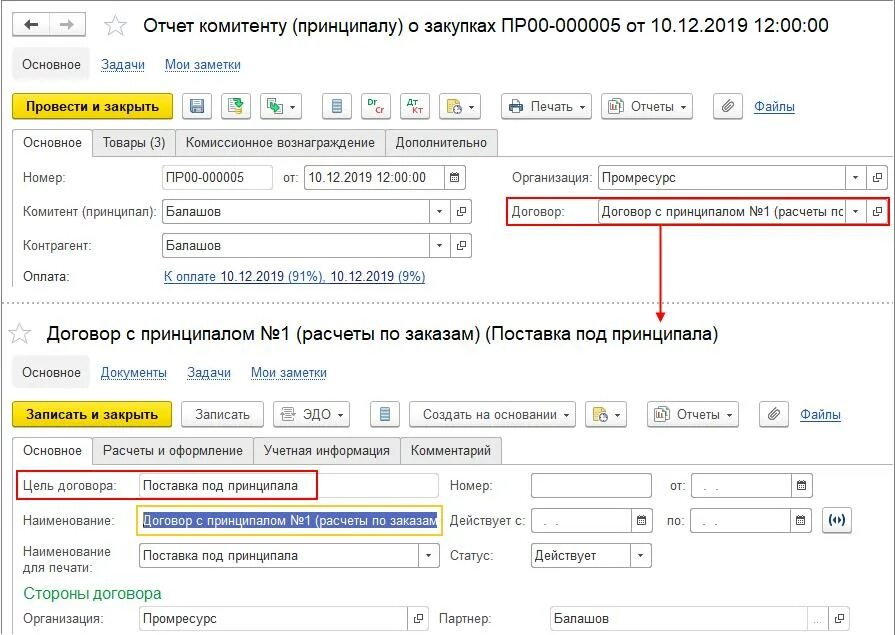This screenshot has width=895, height=635.
Task: Show Dr/Cr postings icon
Action: [376, 107]
